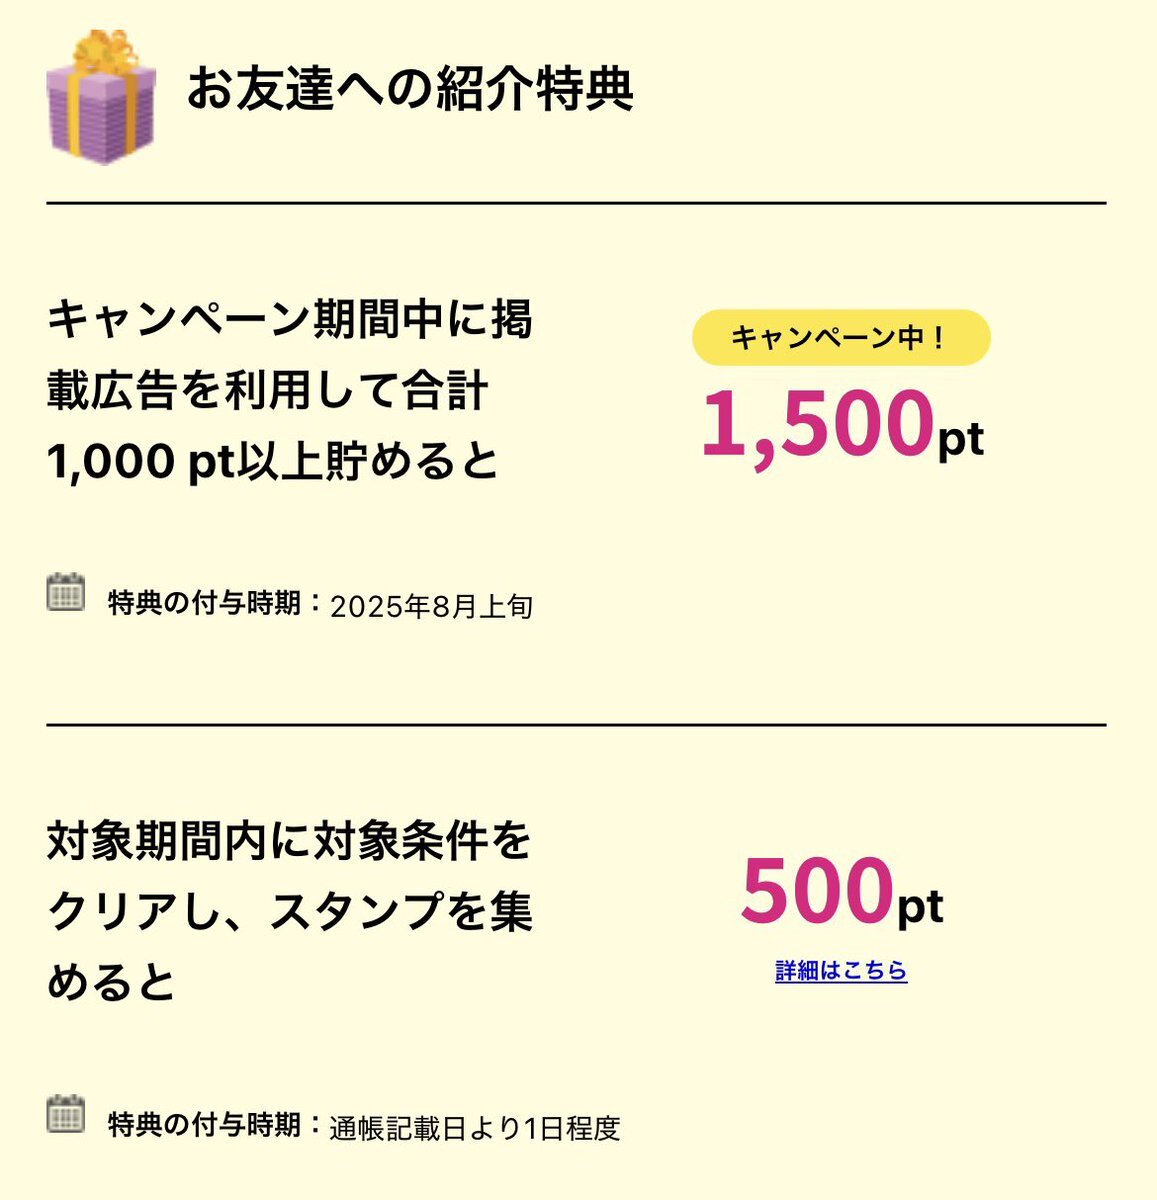Click the 2025年8月上旬 date text

click(x=431, y=606)
